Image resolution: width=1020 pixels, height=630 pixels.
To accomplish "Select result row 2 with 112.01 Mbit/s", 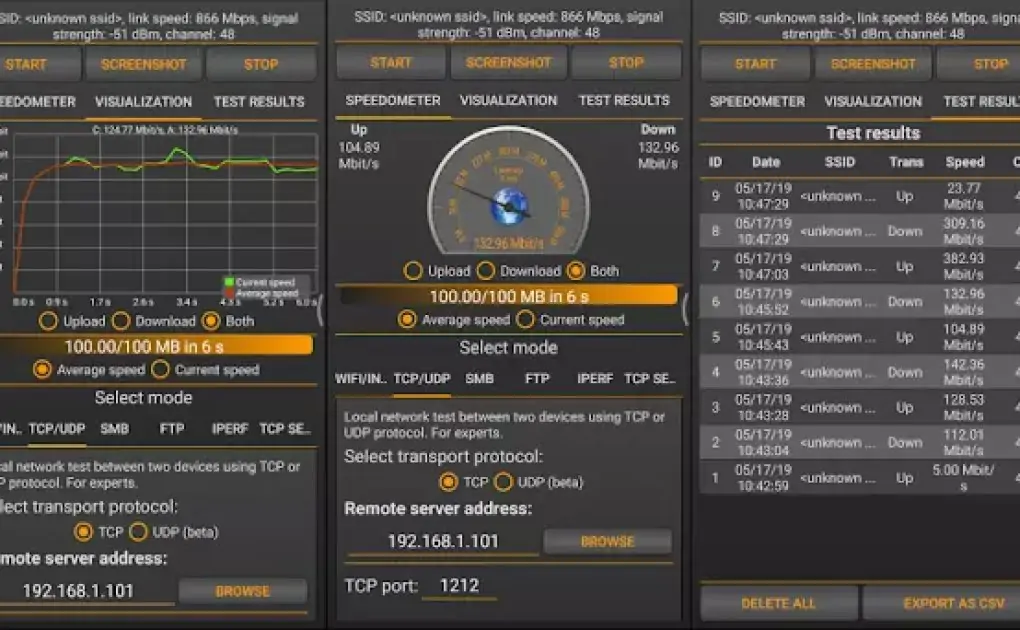I will 860,442.
